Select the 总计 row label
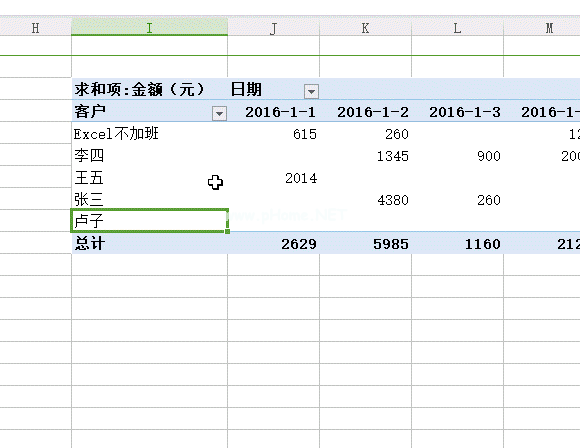The image size is (580, 448). (149, 243)
